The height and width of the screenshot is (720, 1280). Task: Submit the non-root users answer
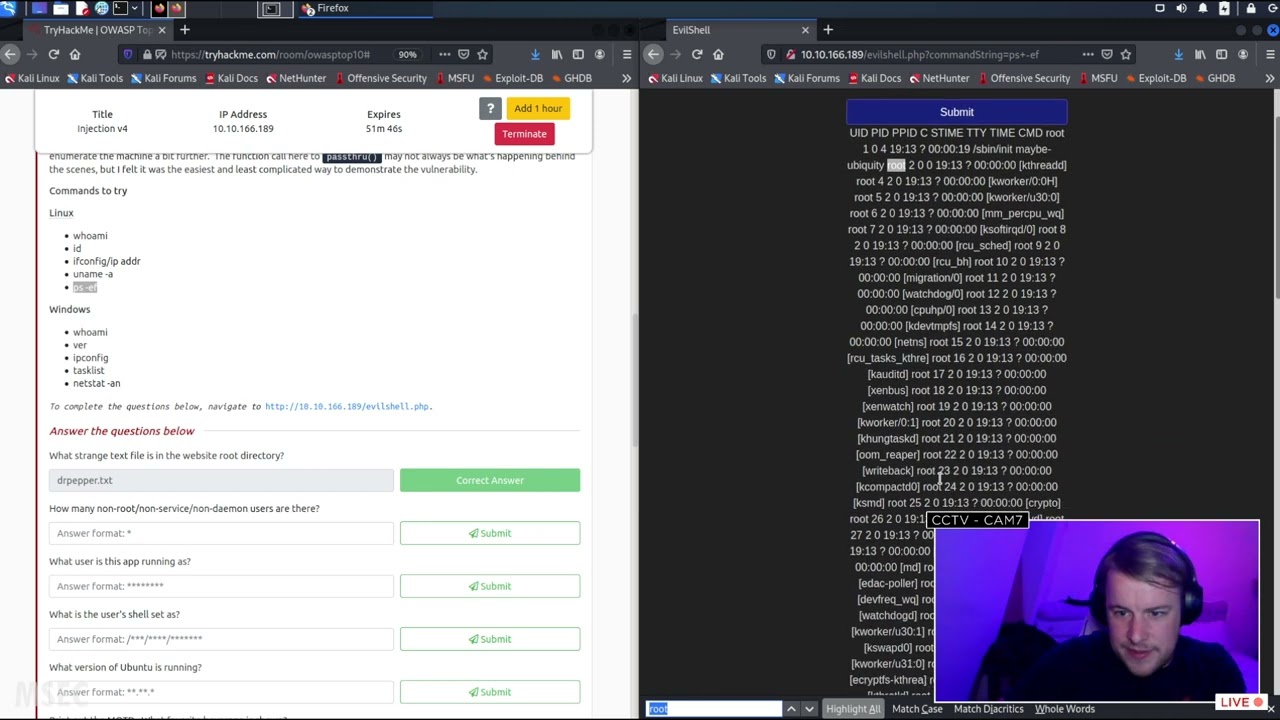point(490,533)
